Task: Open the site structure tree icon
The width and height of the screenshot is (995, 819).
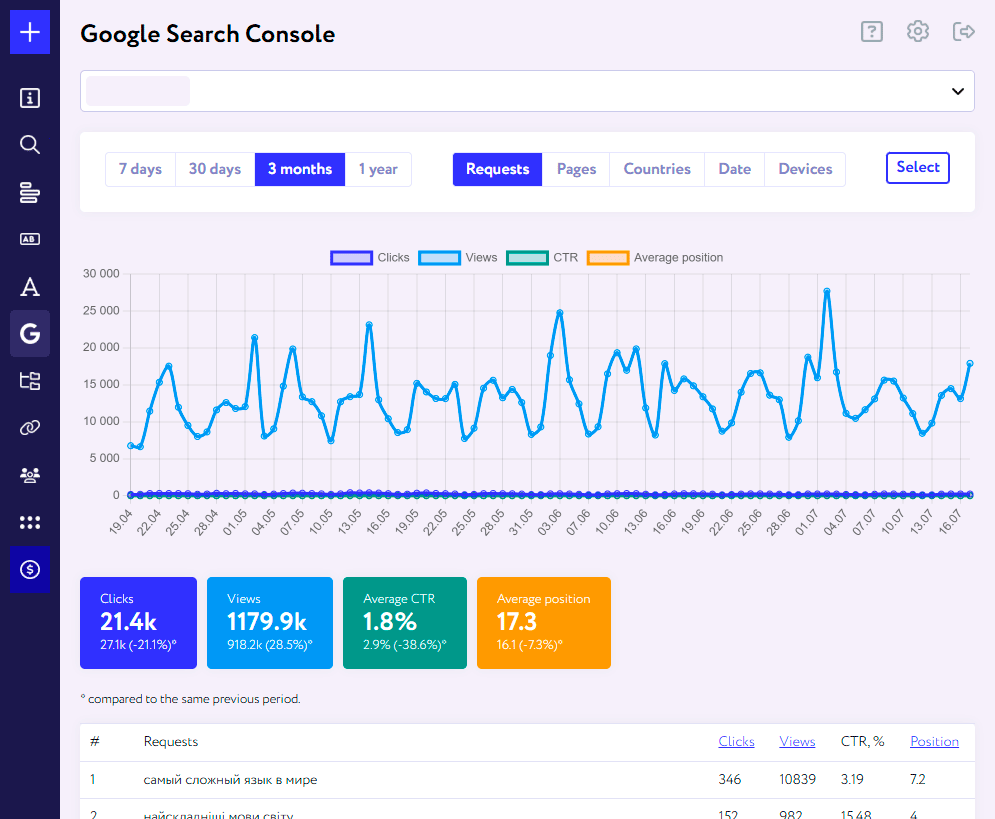Action: click(x=30, y=381)
